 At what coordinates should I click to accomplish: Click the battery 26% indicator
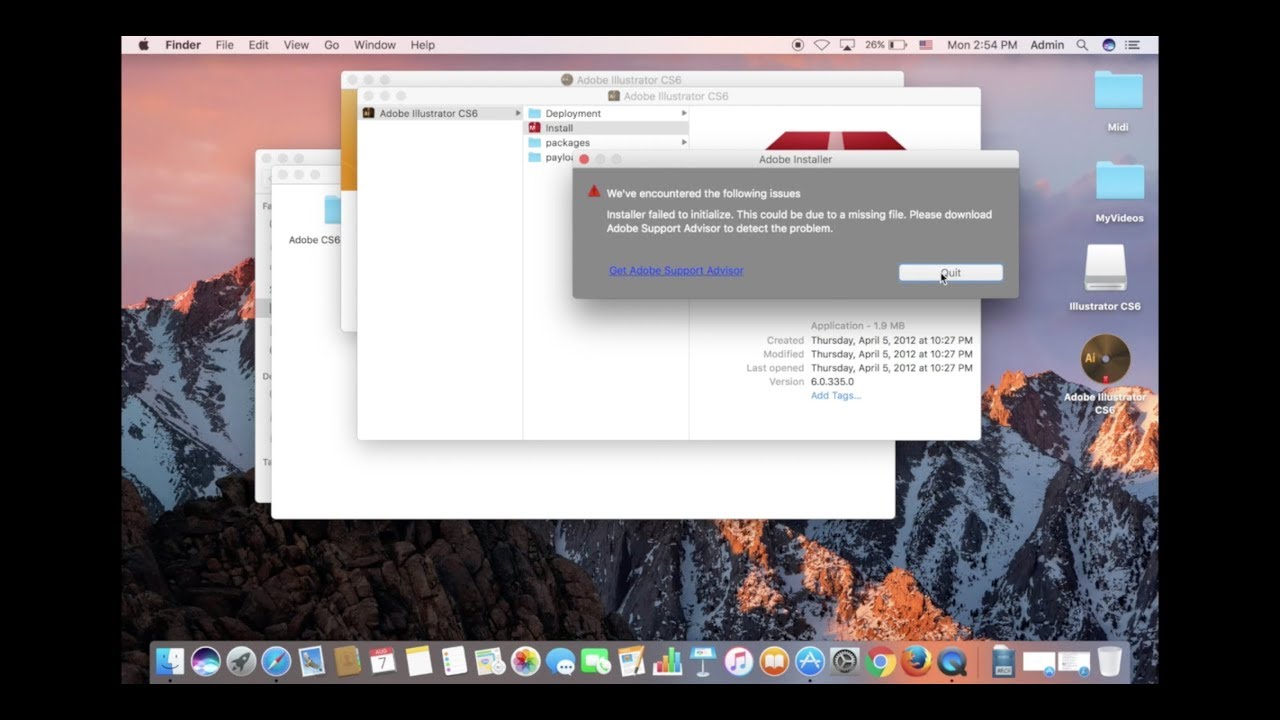click(886, 45)
